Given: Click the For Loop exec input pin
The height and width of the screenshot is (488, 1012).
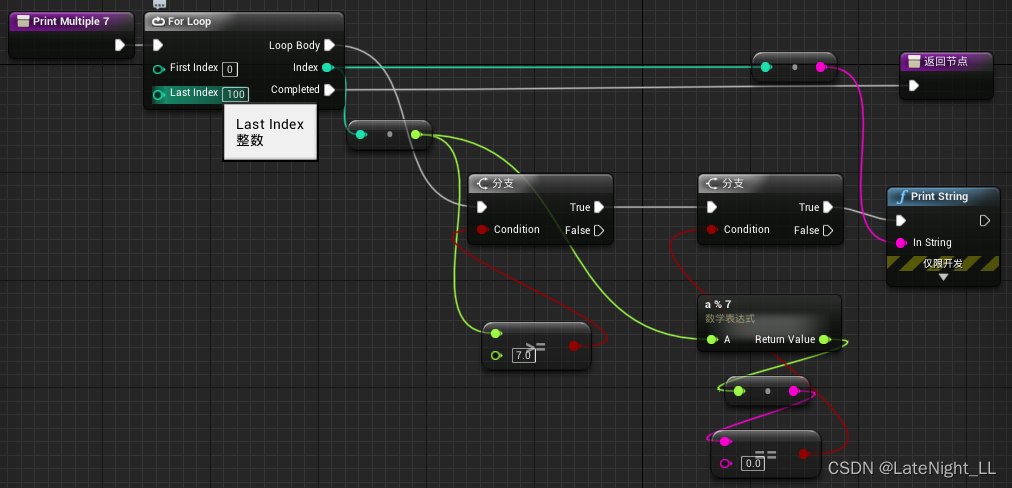Looking at the screenshot, I should tap(157, 45).
